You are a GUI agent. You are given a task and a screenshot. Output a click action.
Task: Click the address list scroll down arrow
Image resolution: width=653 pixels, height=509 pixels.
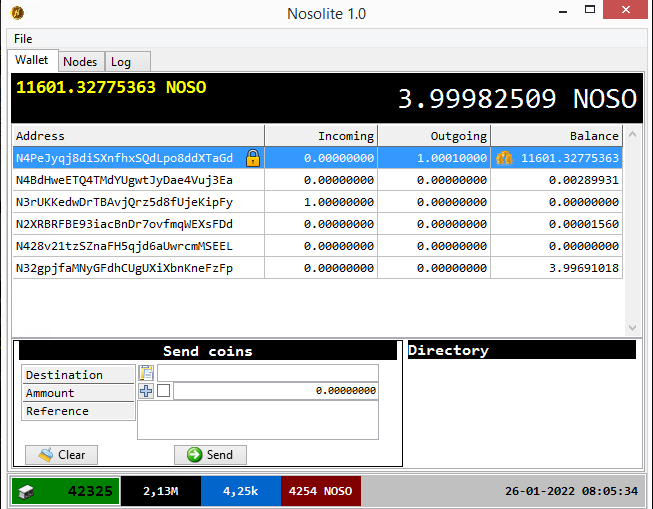pyautogui.click(x=632, y=328)
